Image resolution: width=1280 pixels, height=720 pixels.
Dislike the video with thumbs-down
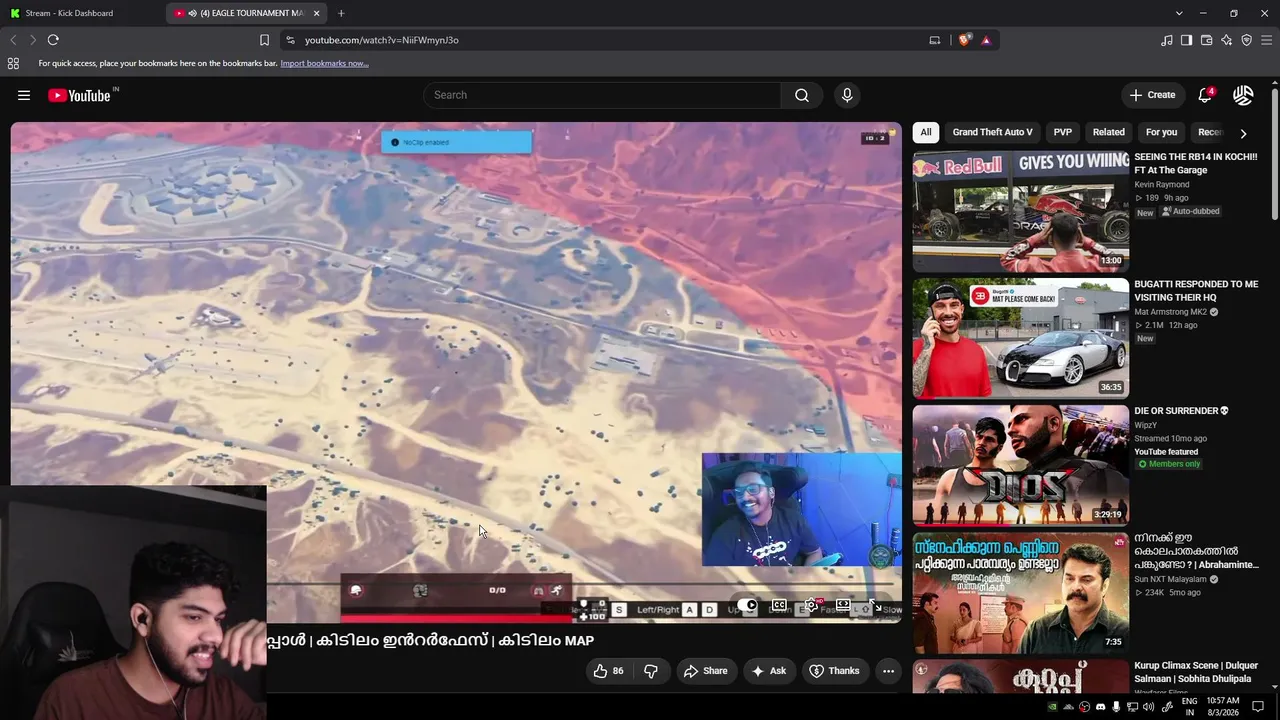650,671
